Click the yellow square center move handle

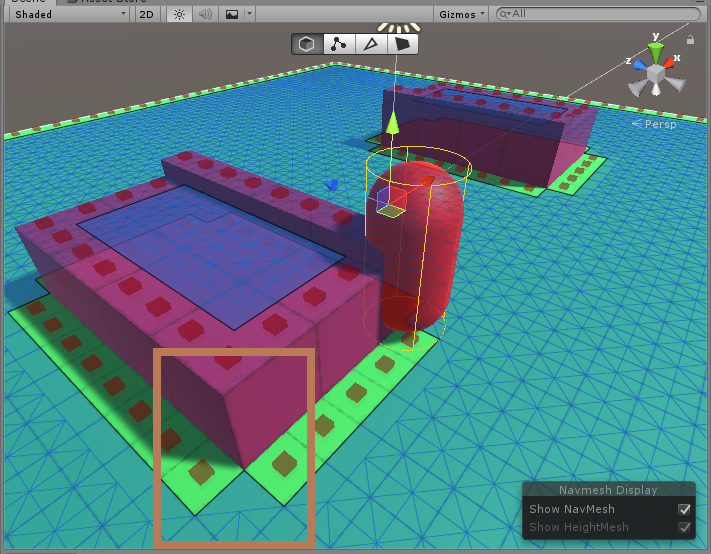[391, 210]
